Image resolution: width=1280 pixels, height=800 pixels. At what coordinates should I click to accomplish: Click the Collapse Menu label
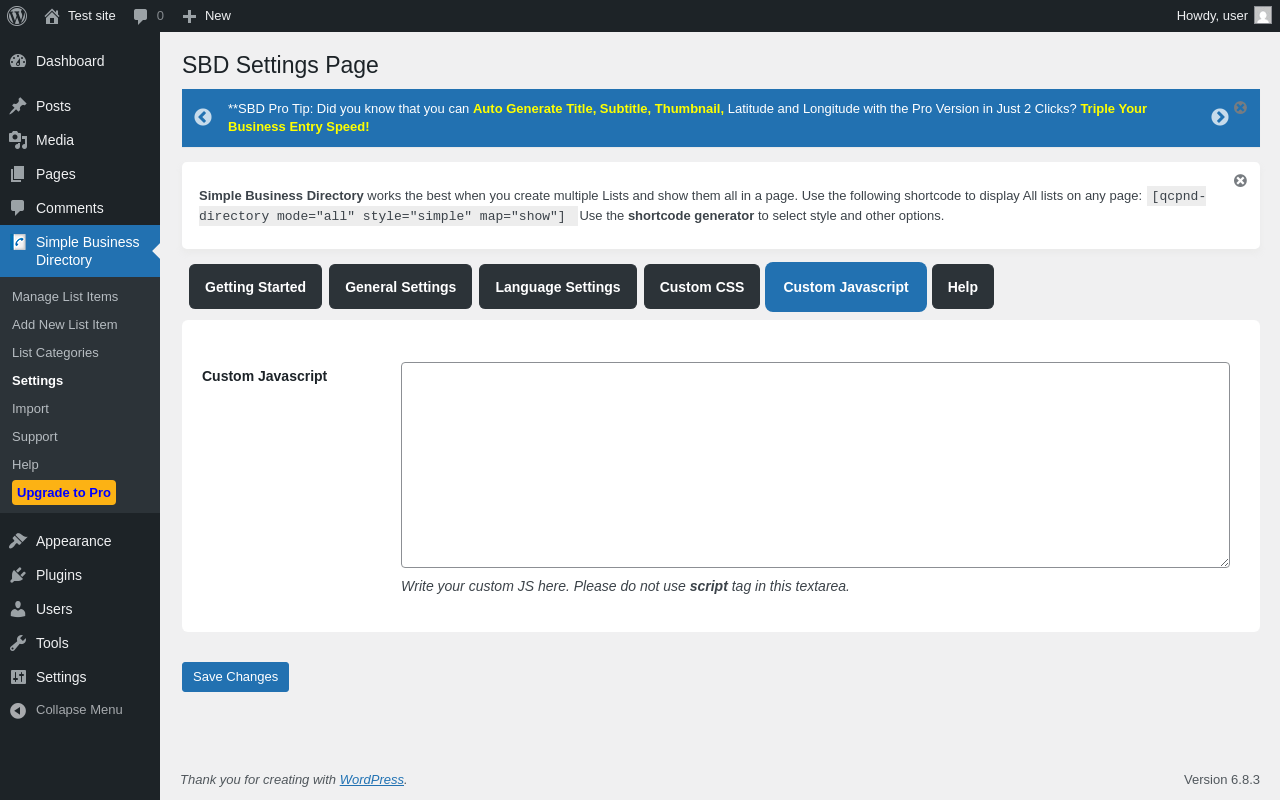pos(79,710)
